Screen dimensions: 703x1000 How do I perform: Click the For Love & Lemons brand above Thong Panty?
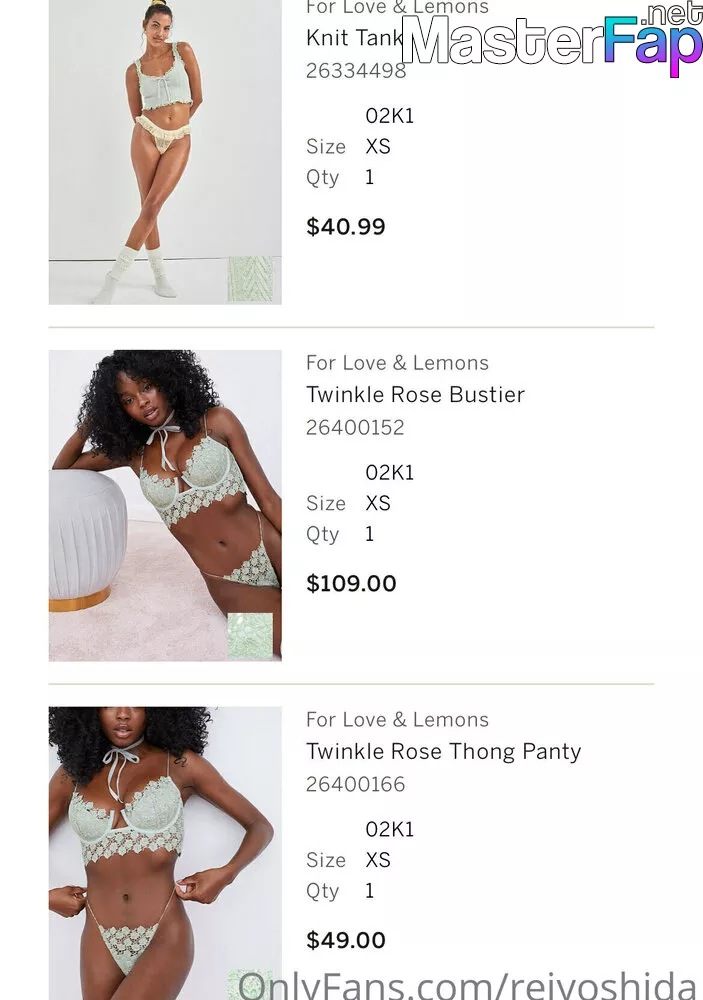point(397,719)
